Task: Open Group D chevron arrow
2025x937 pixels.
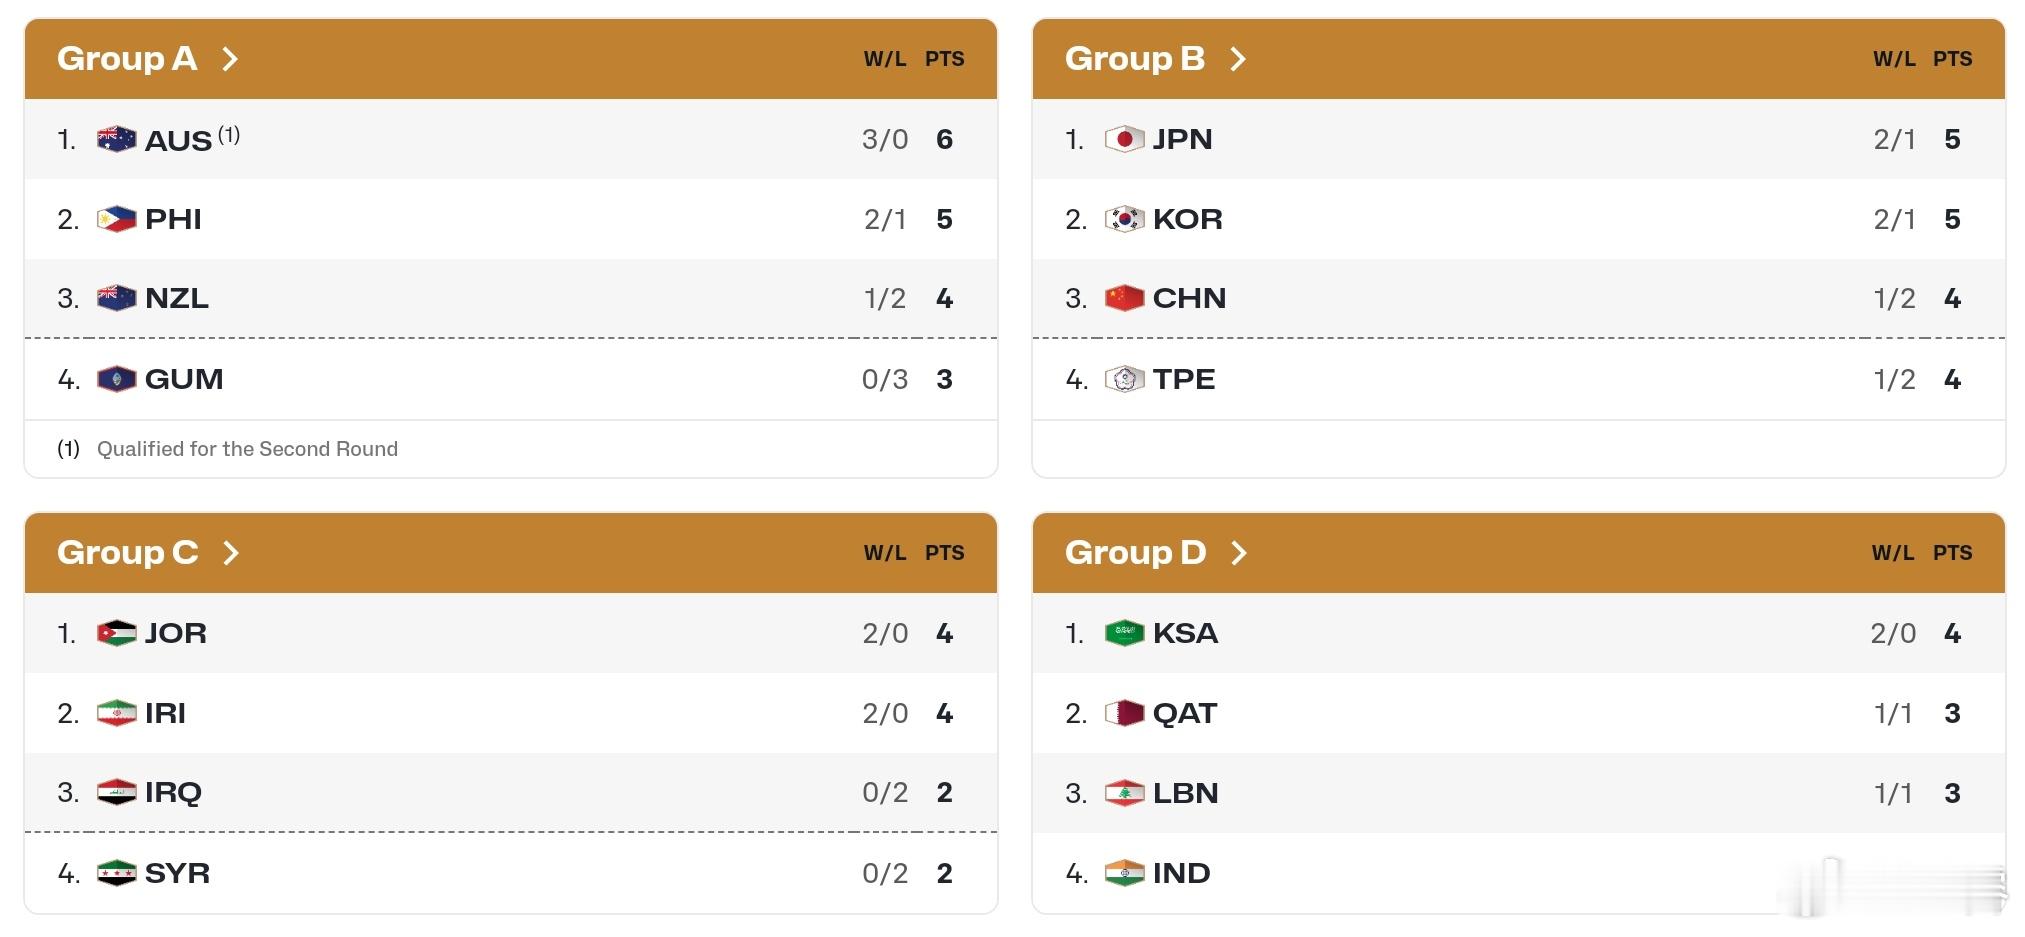Action: [x=1239, y=553]
